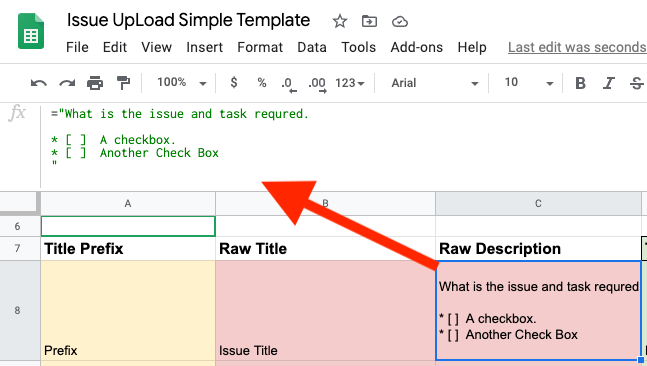Increase decimal places
Screen dimensions: 647x366
tap(317, 85)
